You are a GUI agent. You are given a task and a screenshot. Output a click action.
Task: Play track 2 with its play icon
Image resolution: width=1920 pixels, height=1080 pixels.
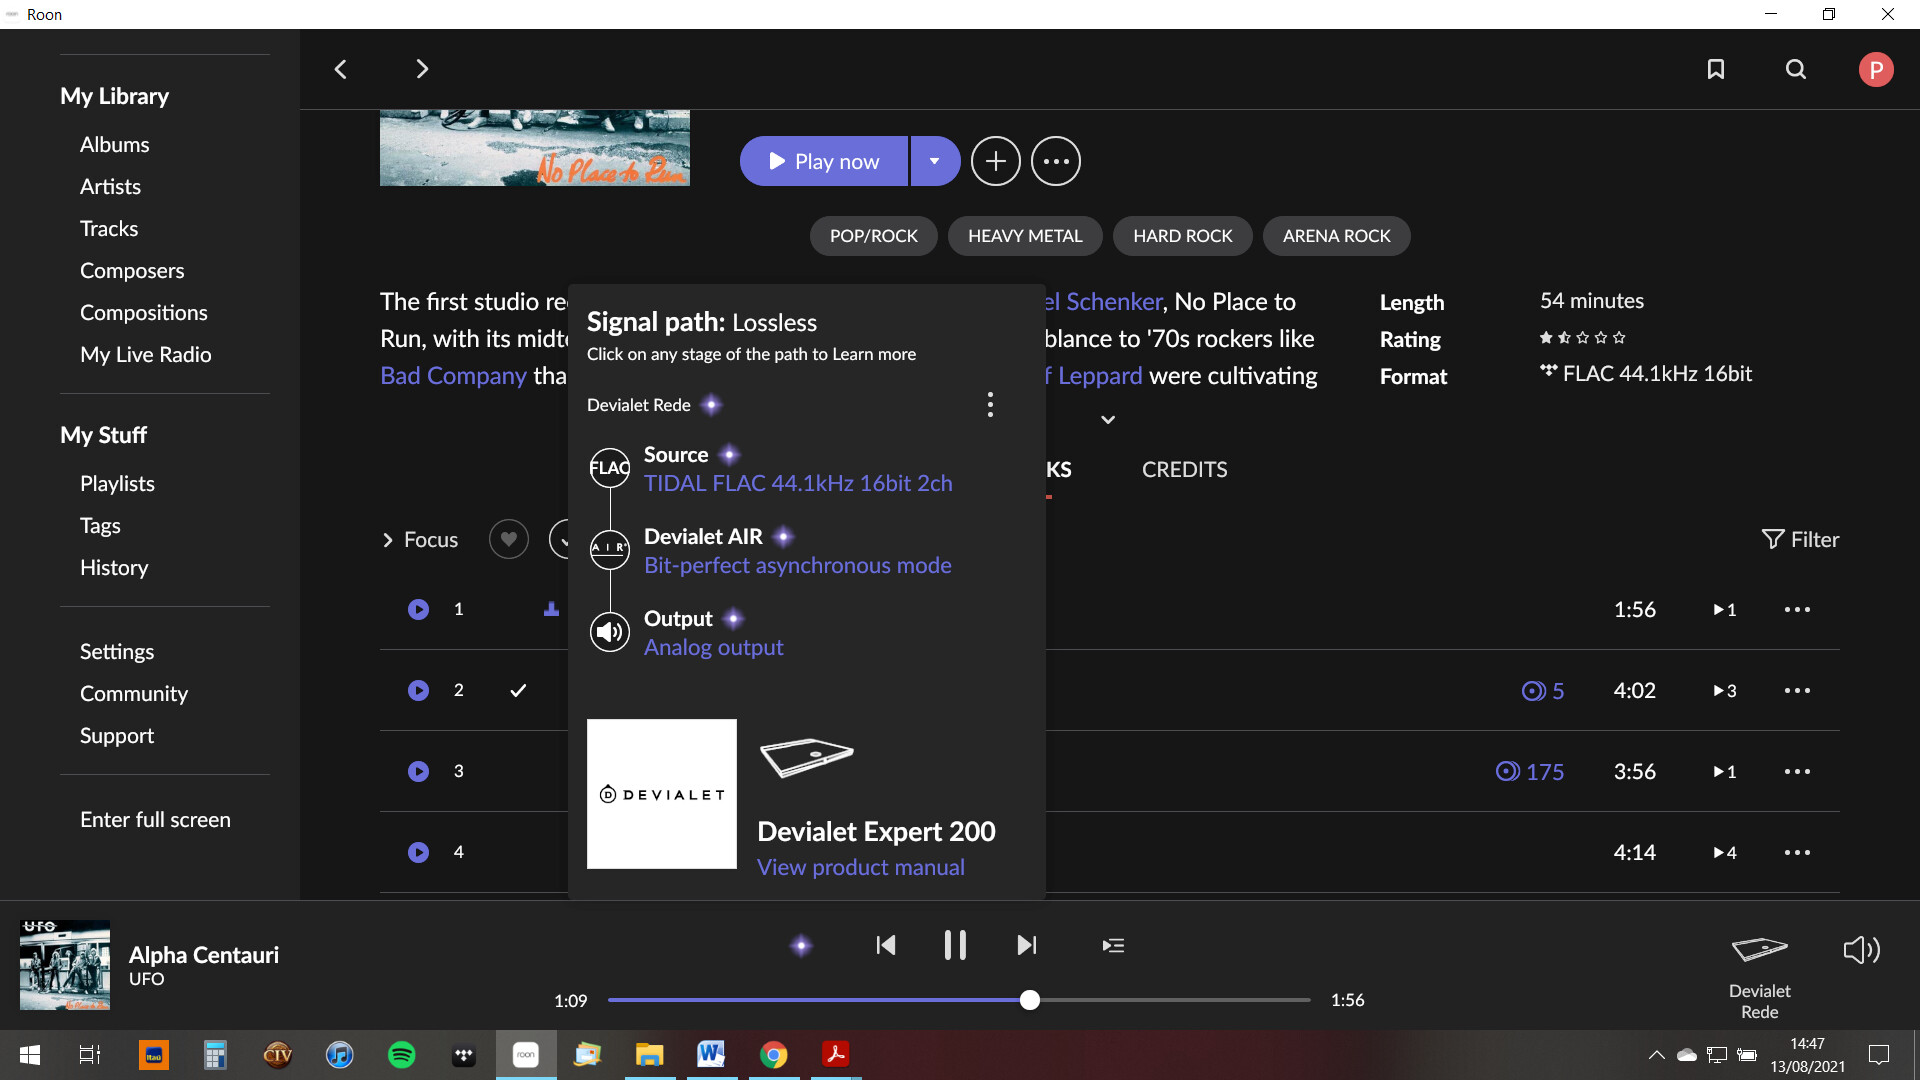tap(418, 690)
